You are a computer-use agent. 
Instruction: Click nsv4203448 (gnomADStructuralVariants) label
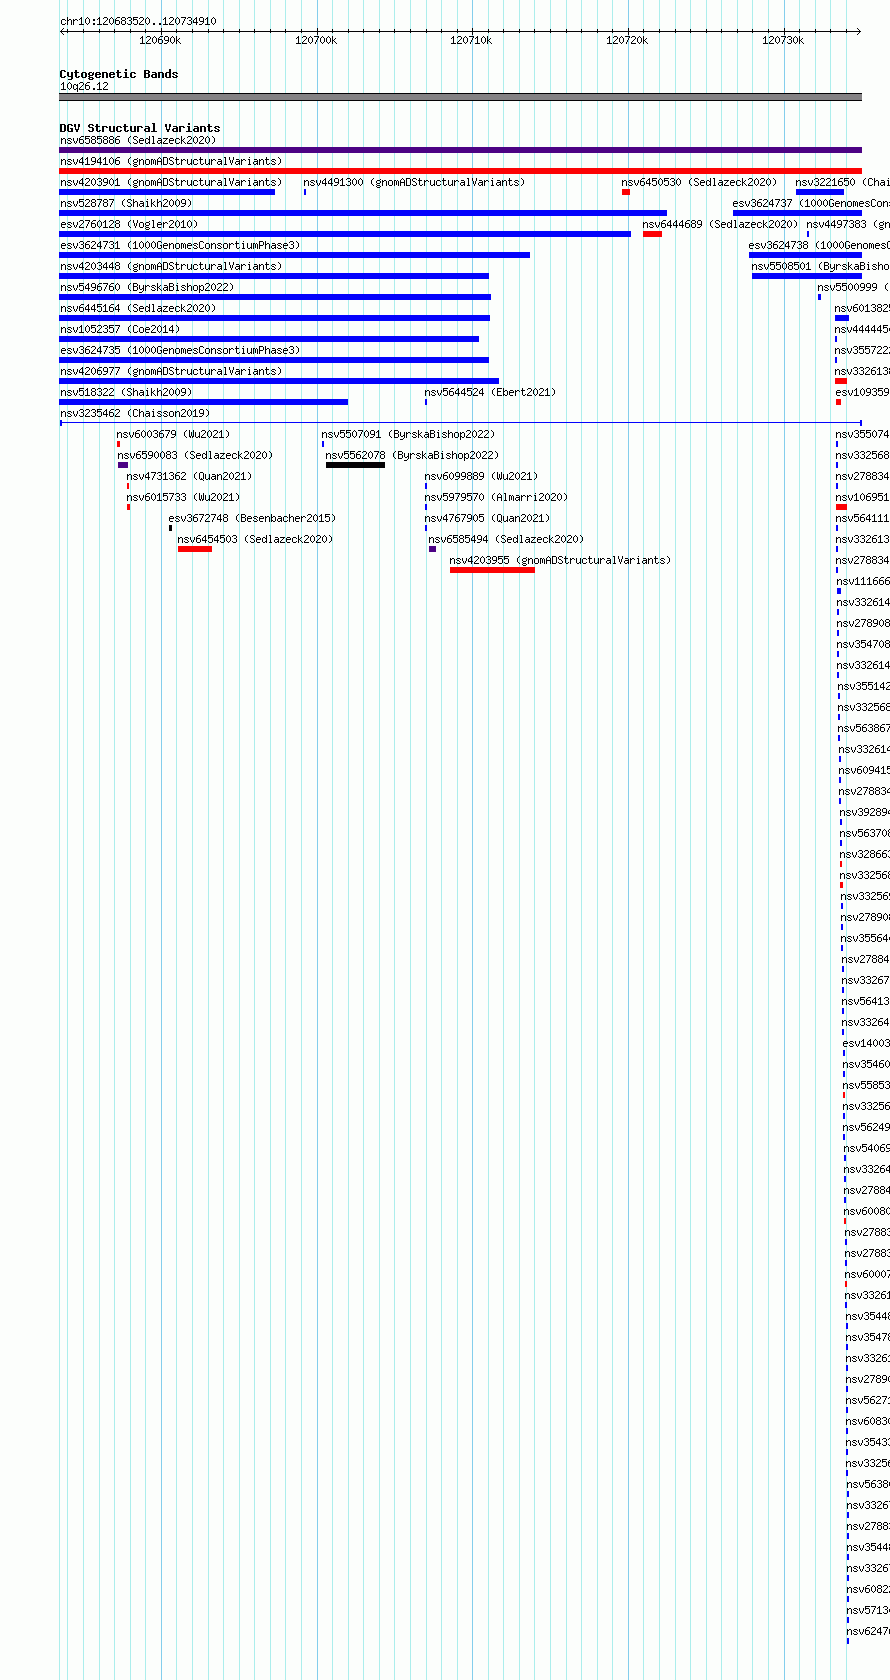click(171, 266)
